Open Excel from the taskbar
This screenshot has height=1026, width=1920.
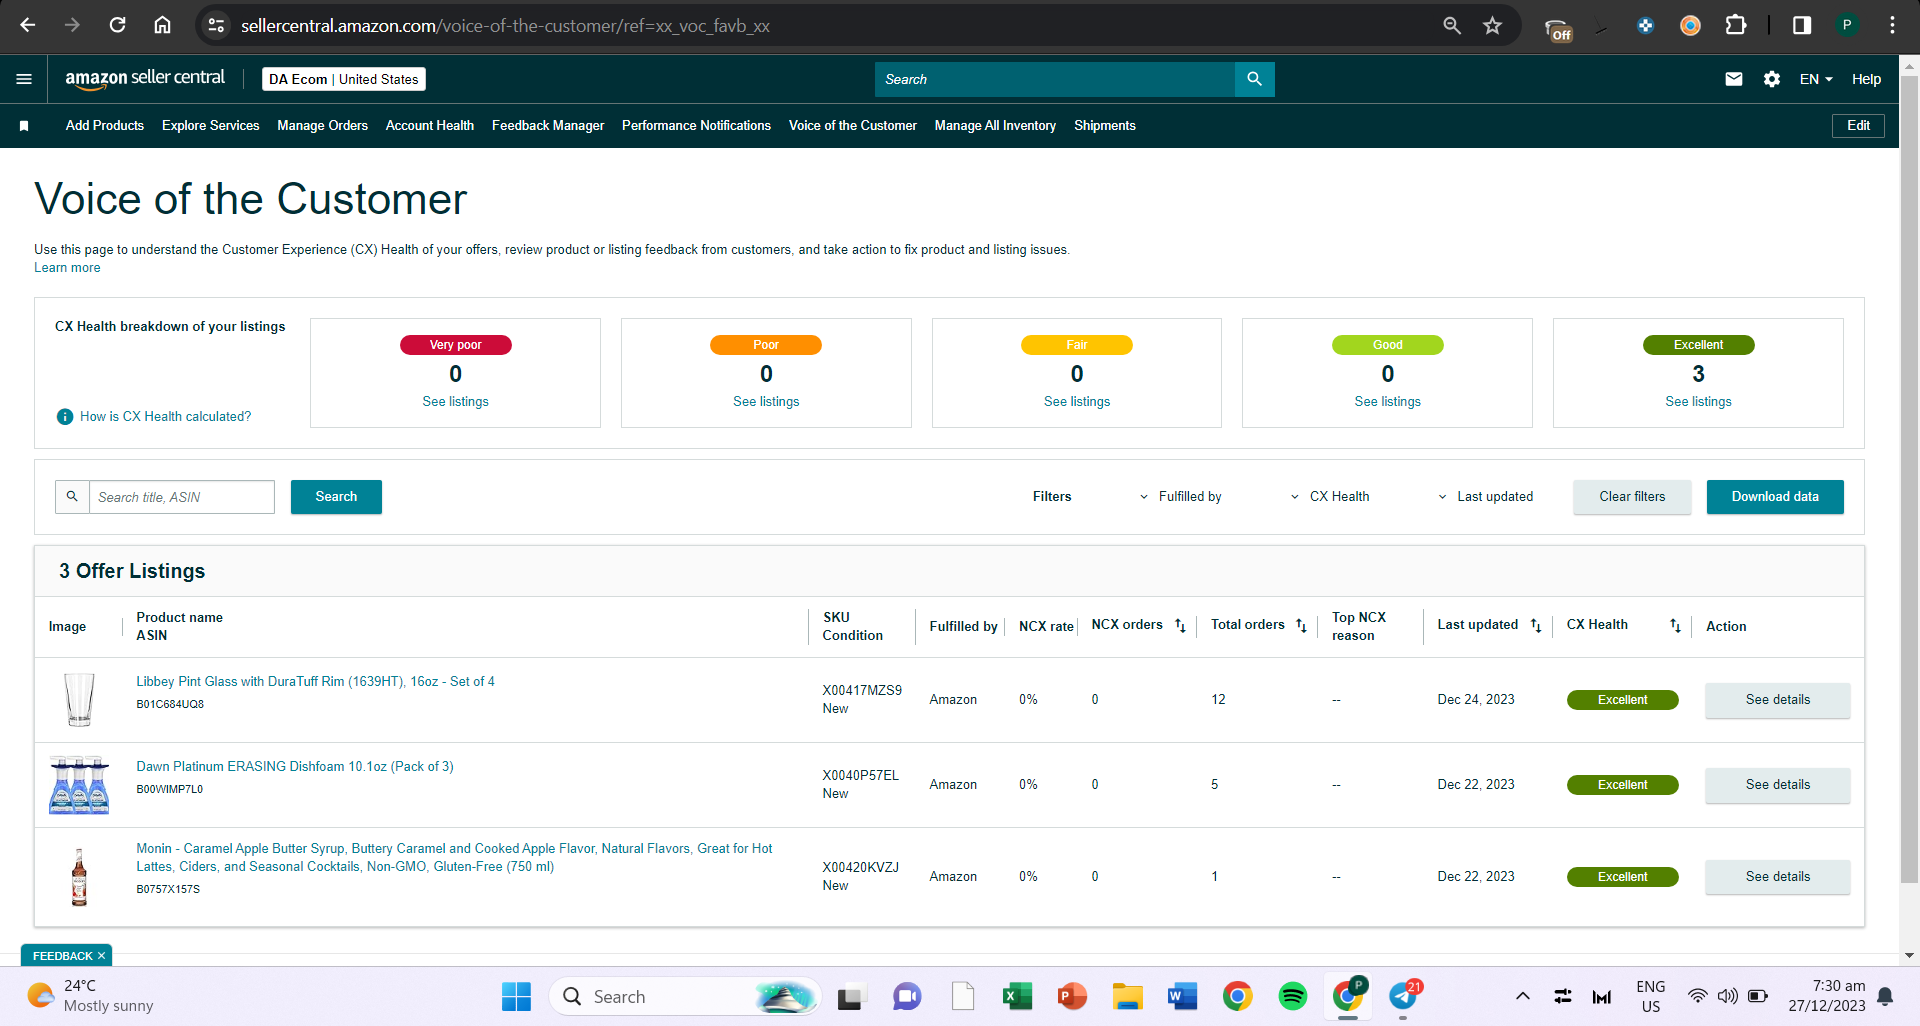coord(1017,996)
